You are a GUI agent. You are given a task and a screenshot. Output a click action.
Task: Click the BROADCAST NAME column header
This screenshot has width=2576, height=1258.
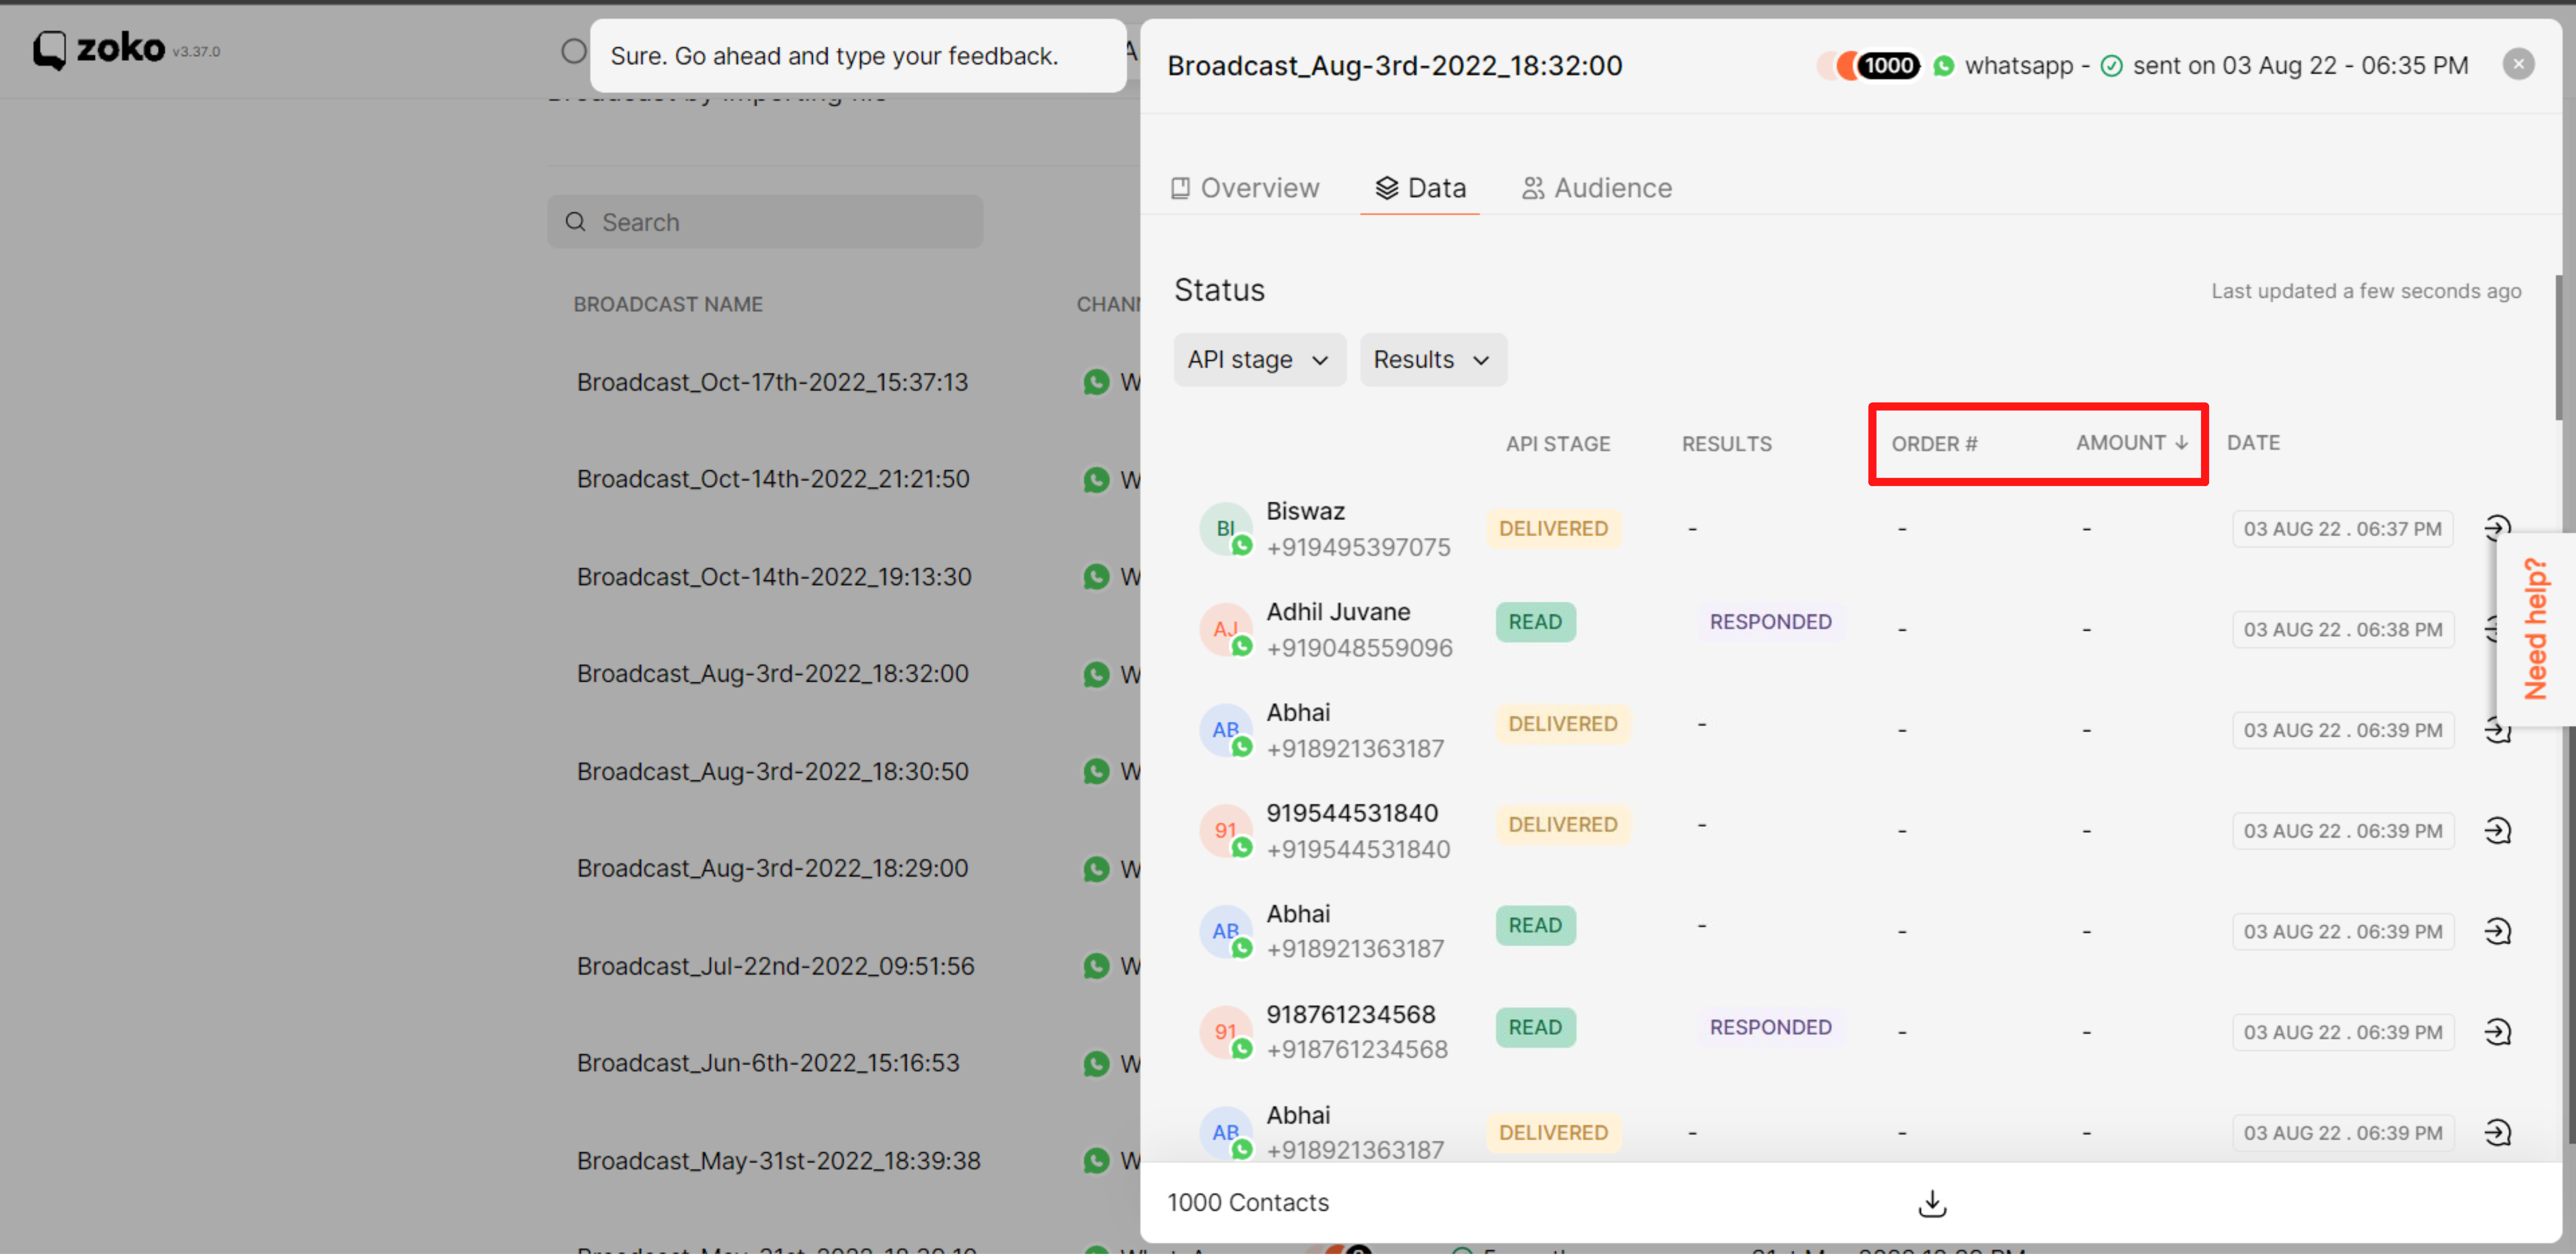point(668,305)
